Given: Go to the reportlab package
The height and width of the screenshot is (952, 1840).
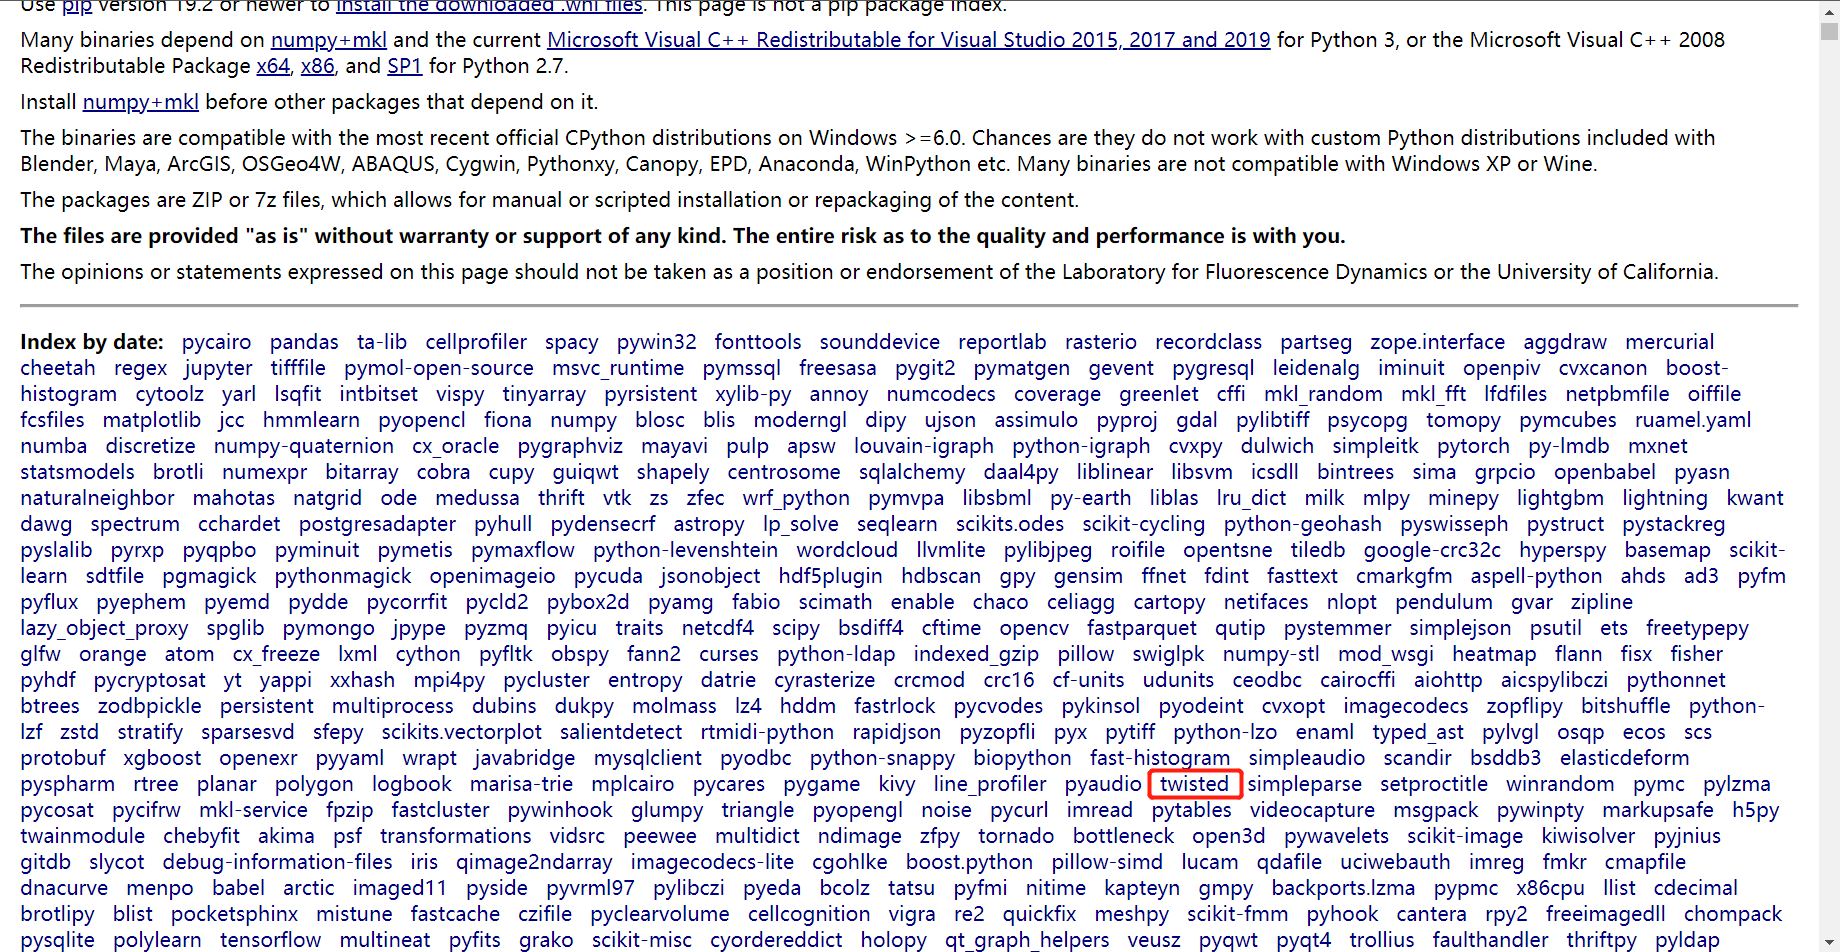Looking at the screenshot, I should tap(1002, 342).
